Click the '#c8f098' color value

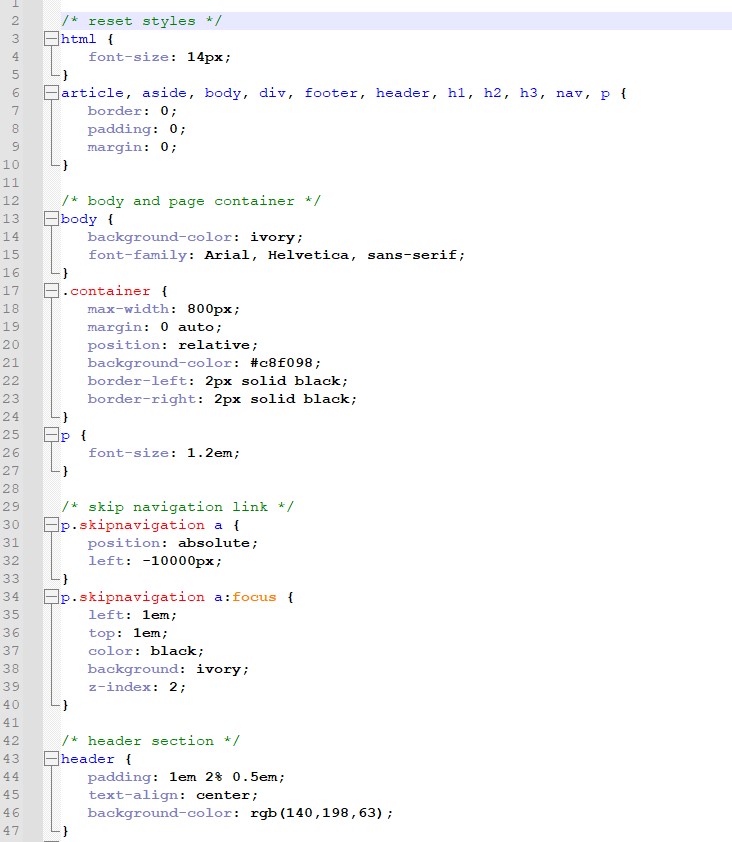point(281,362)
